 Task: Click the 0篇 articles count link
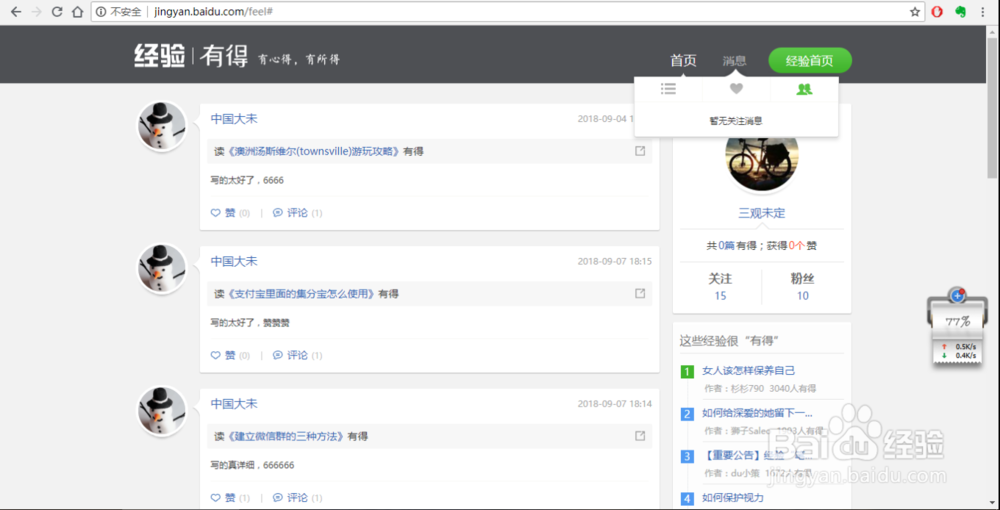[x=726, y=245]
